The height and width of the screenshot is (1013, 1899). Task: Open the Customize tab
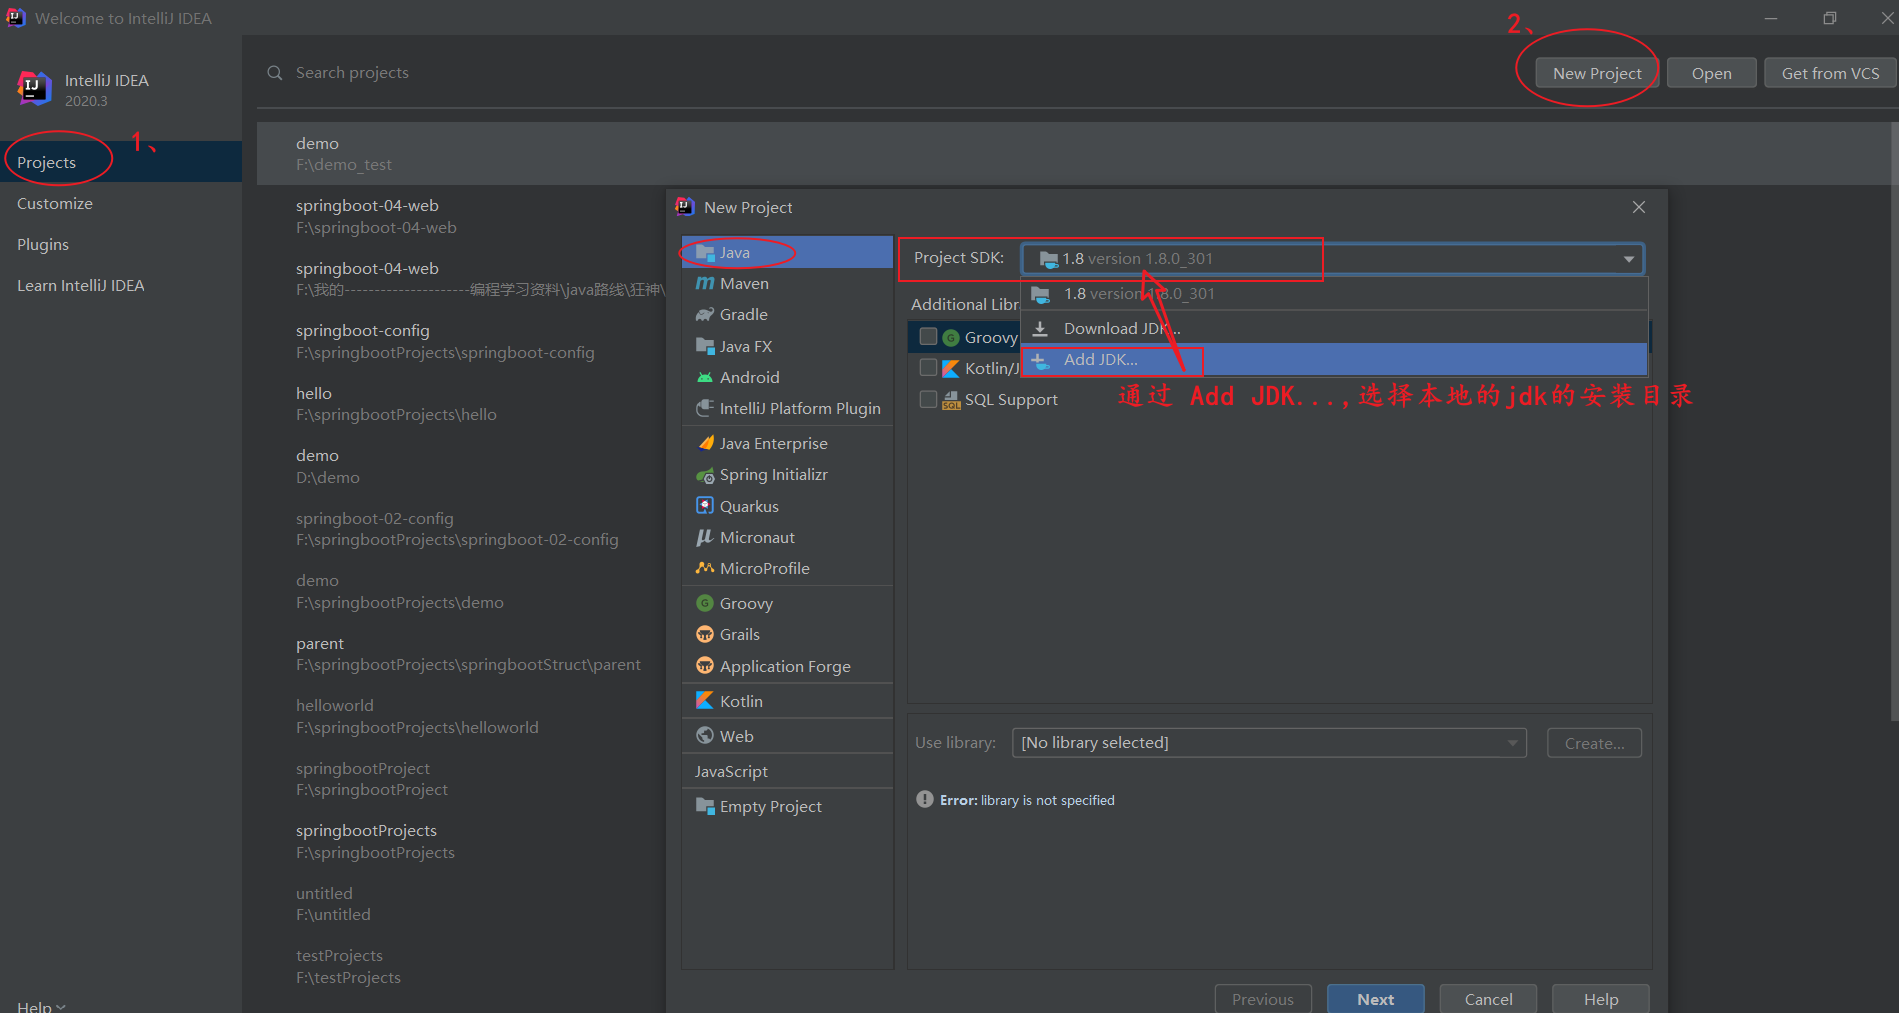(121, 203)
